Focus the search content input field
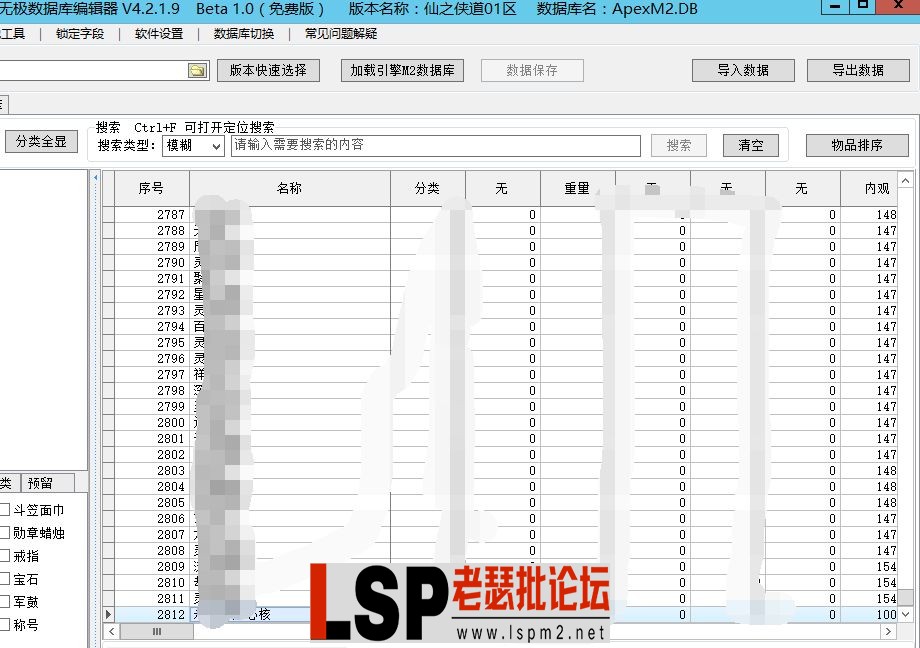920x648 pixels. pos(435,146)
